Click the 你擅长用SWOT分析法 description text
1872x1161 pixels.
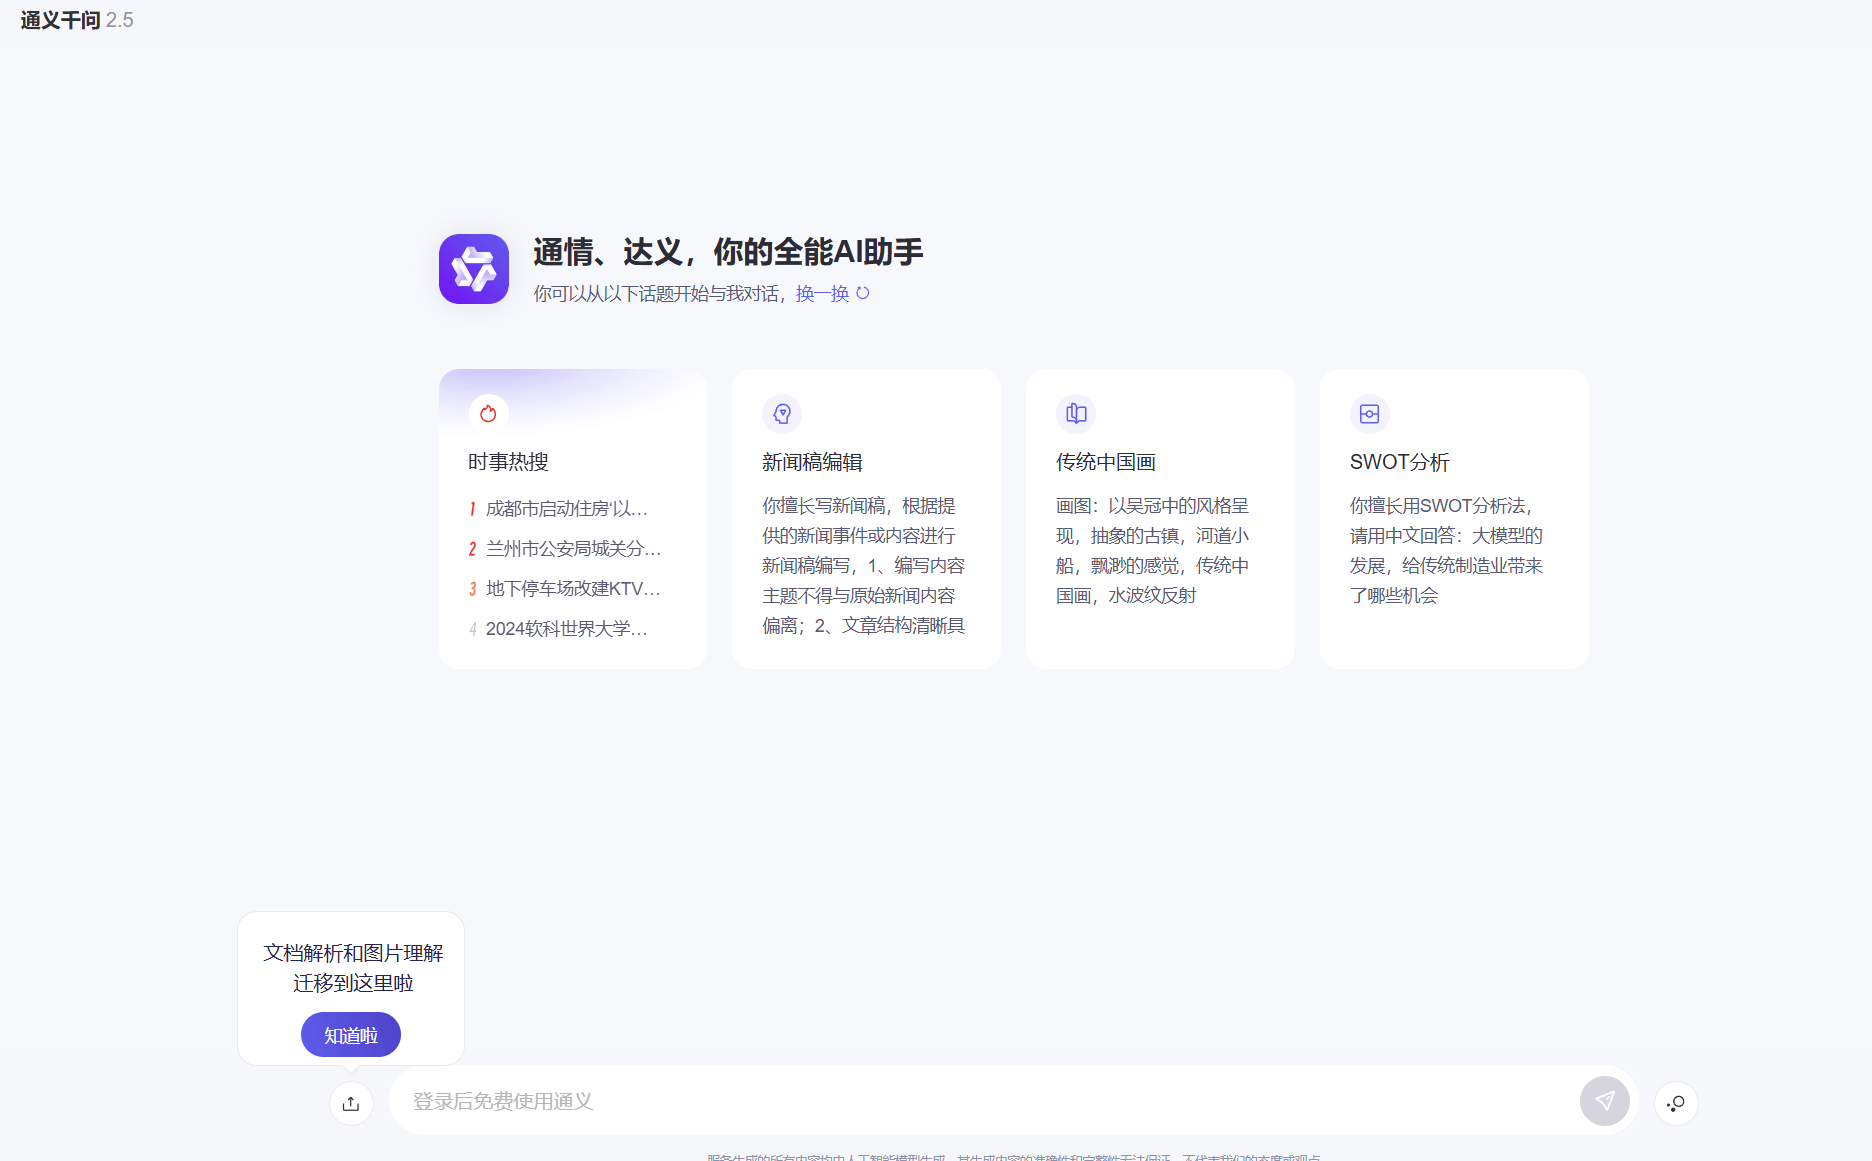(x=1446, y=551)
